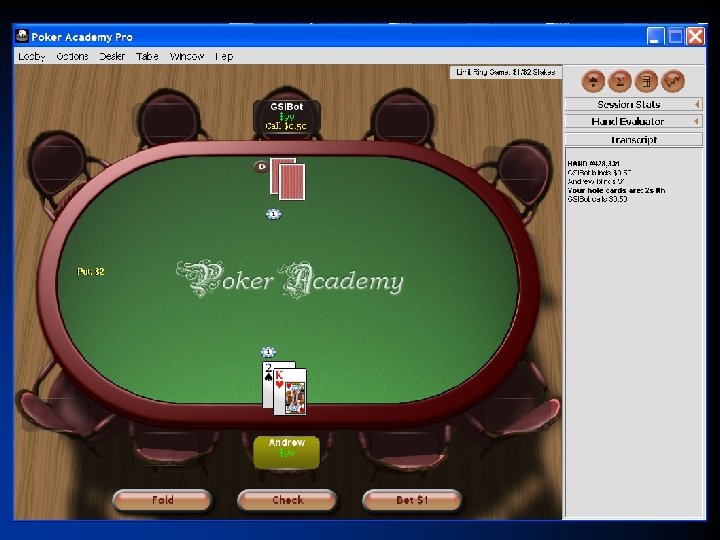Click GSIBot's face-down hole cards
Viewport: 720px width, 540px height.
(287, 179)
